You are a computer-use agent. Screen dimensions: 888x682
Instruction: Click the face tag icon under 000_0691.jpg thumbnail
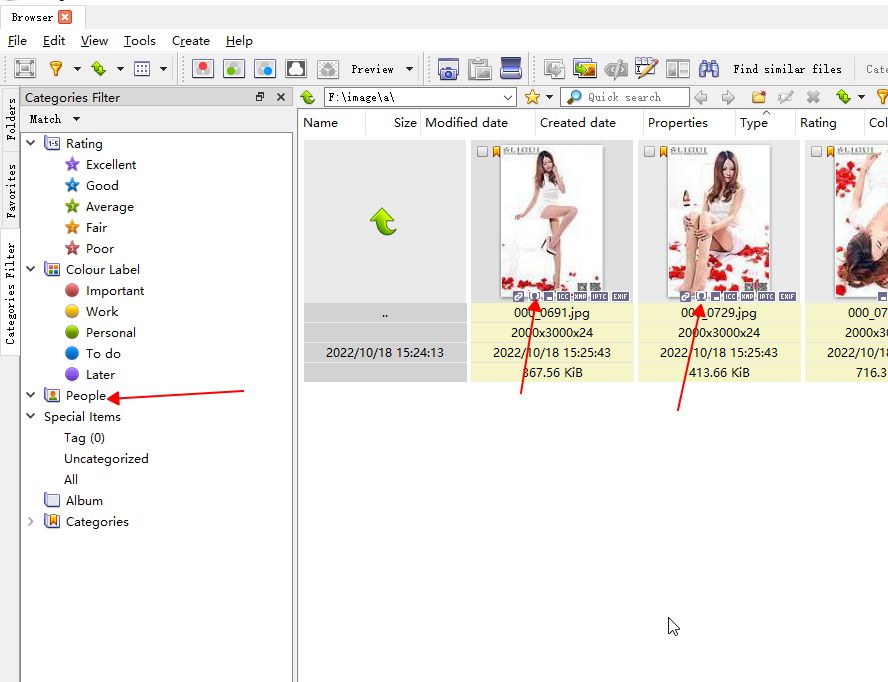[534, 296]
